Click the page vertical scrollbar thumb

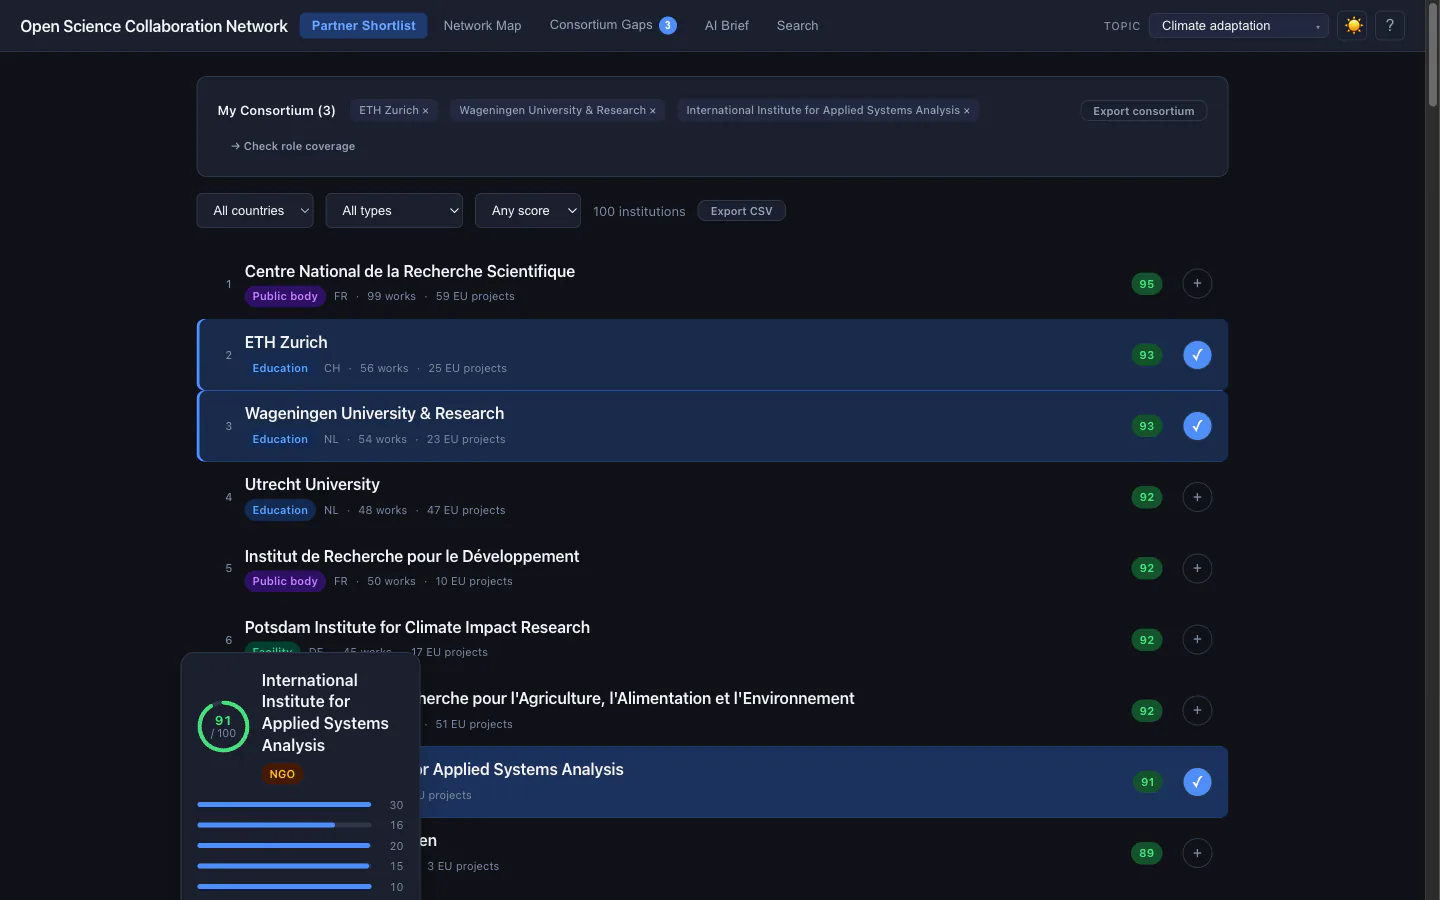pos(1432,55)
